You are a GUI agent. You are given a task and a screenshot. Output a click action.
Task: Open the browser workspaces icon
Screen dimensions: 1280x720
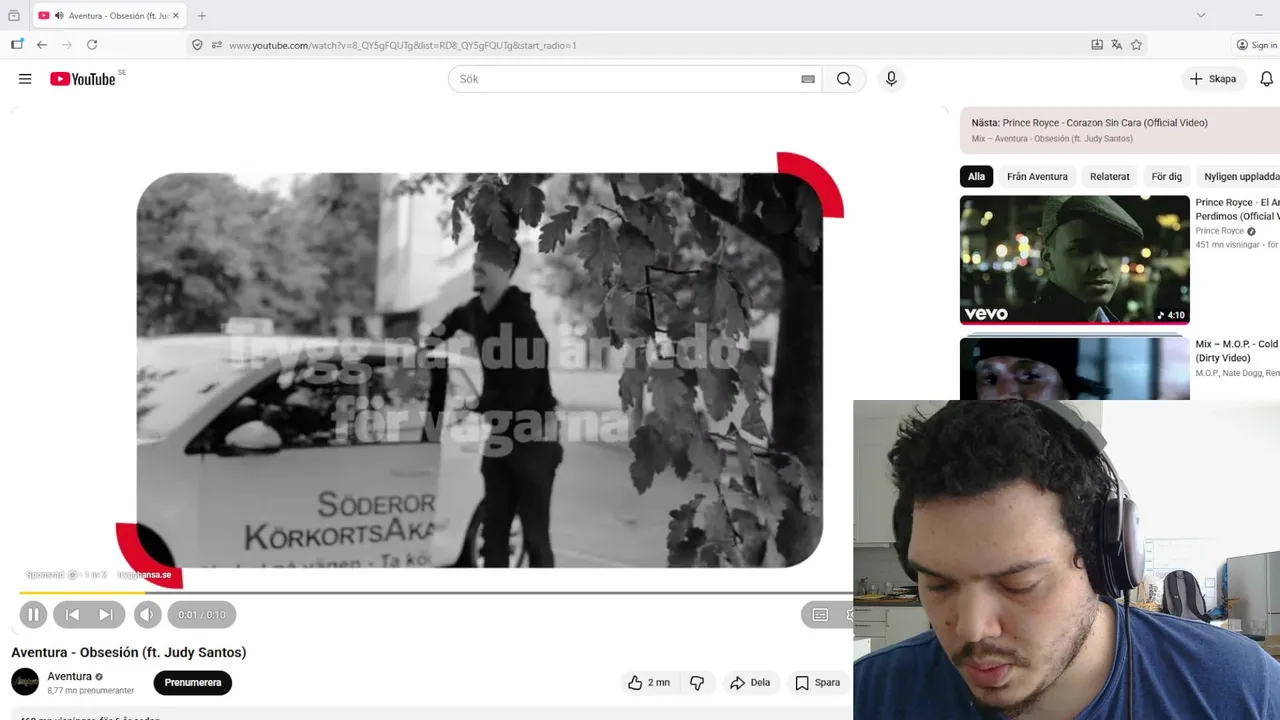(14, 15)
